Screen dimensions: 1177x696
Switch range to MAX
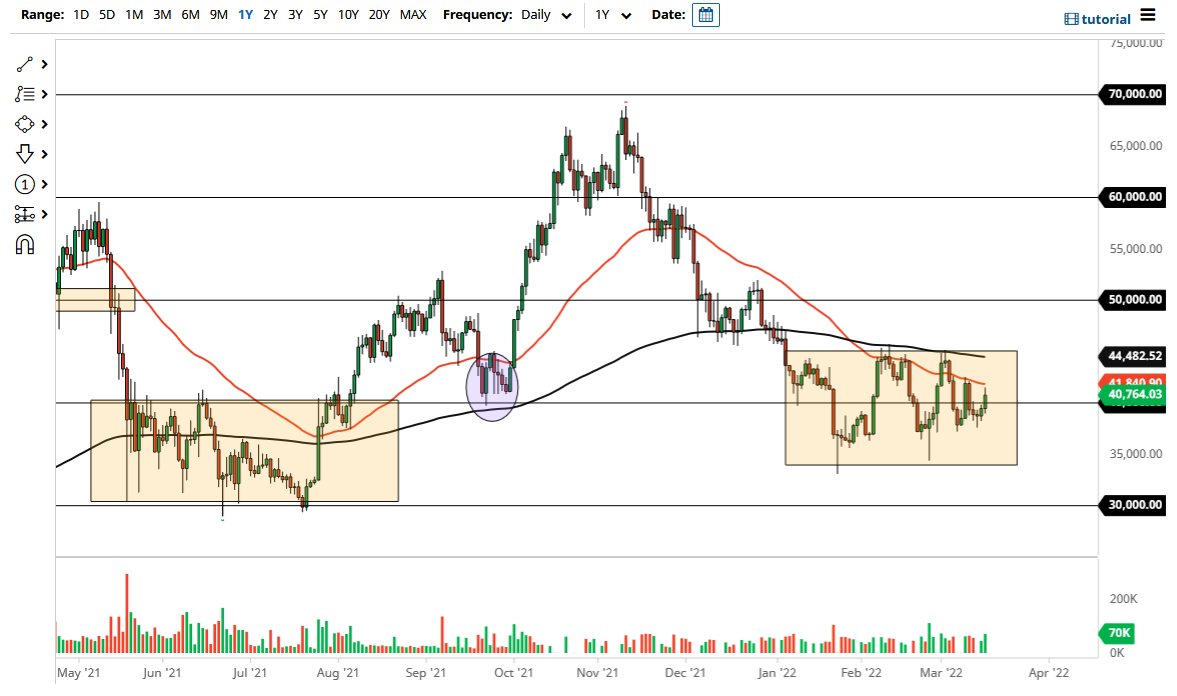tap(412, 15)
